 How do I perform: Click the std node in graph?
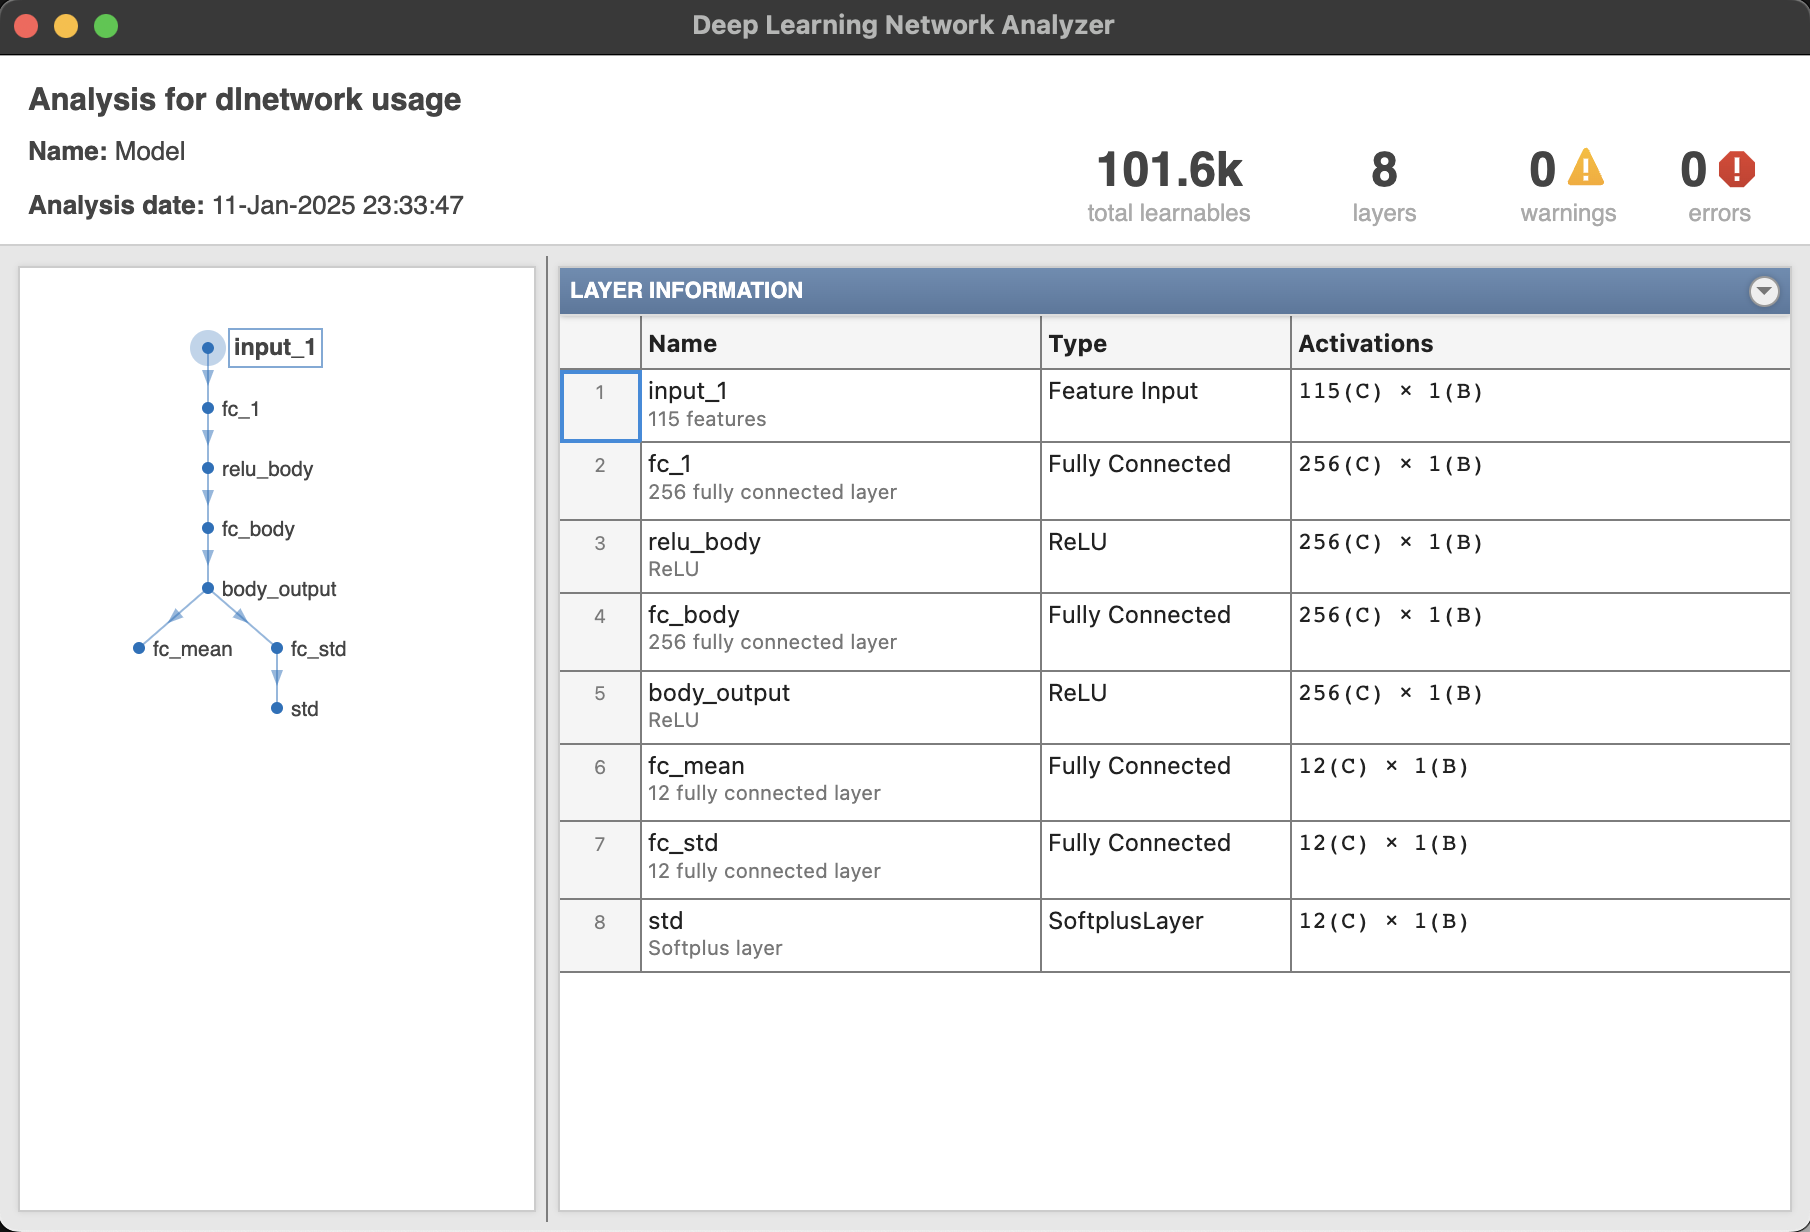point(277,708)
